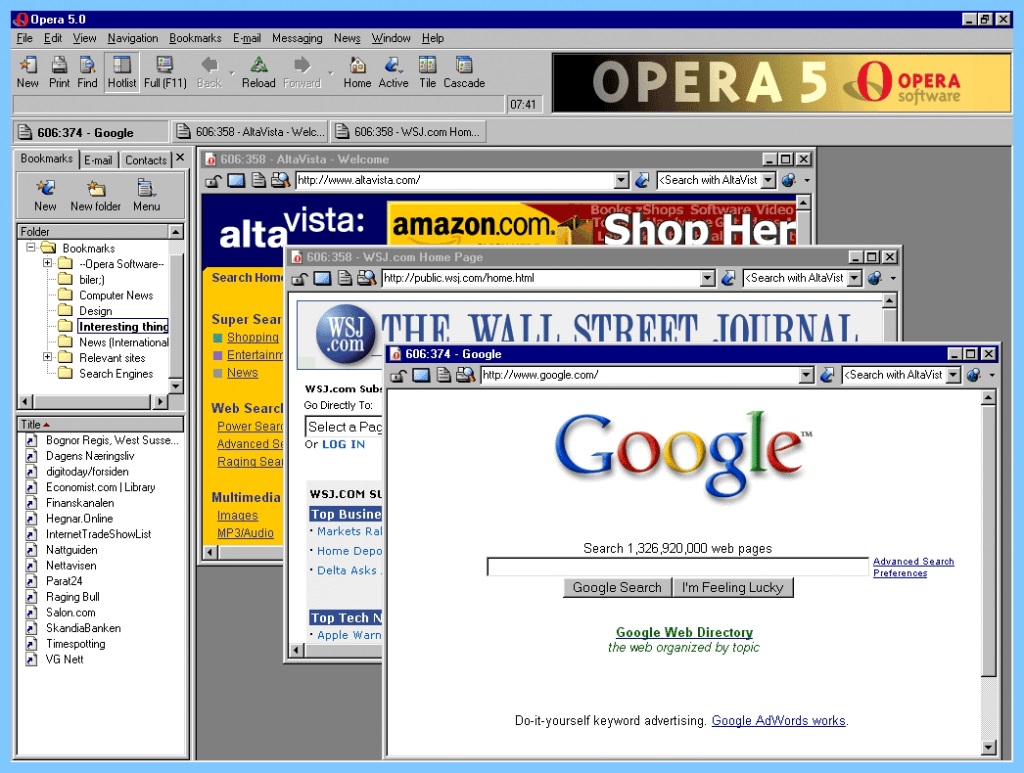This screenshot has height=773, width=1024.
Task: Click the lock security icon in Google window
Action: (398, 375)
